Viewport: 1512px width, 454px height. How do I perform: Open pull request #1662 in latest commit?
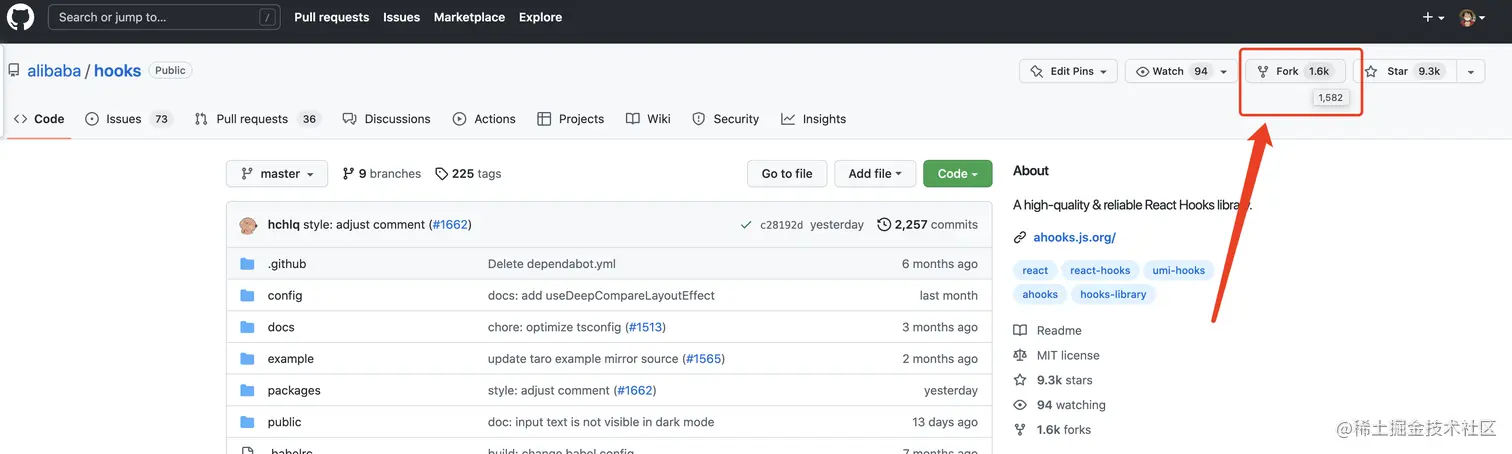[x=450, y=225]
